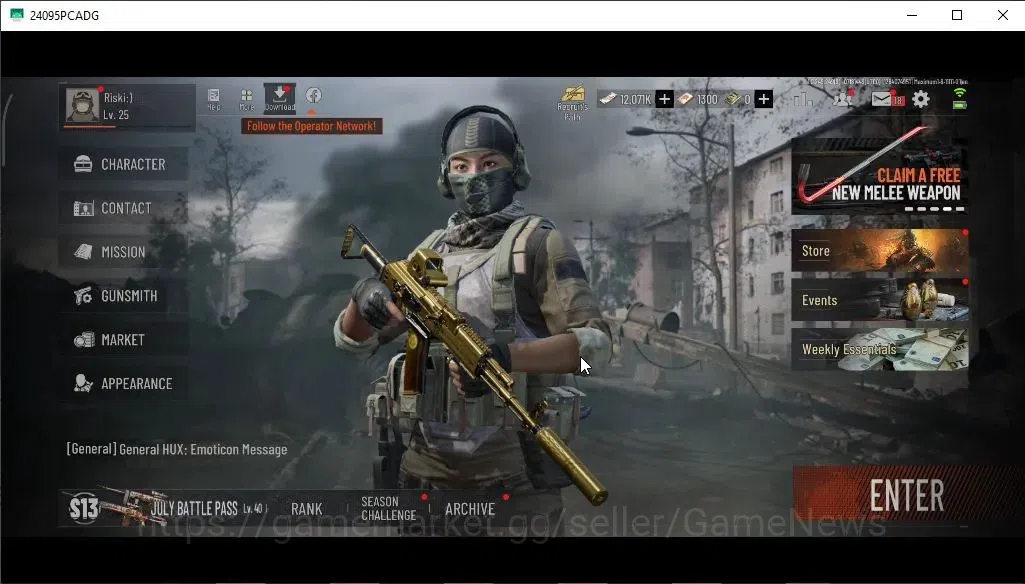This screenshot has width=1025, height=584.
Task: Open Weekly Essentials banner
Action: (x=880, y=349)
